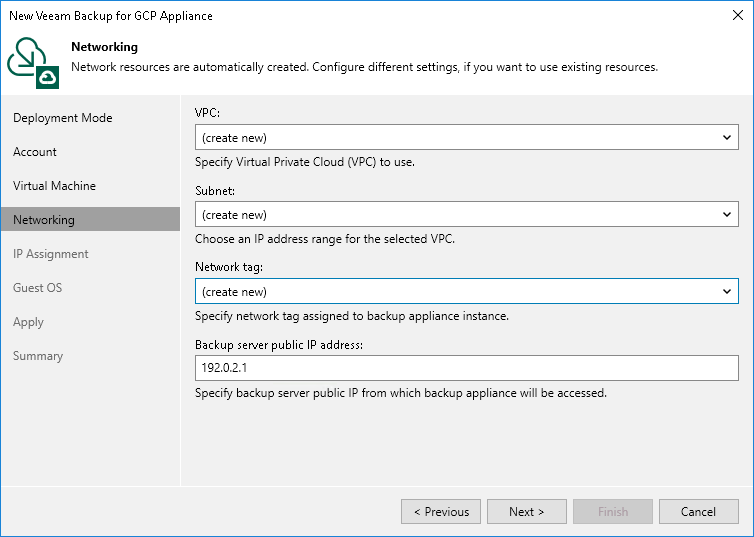This screenshot has height=537, width=754.
Task: Click the IP Assignment step
Action: 50,254
